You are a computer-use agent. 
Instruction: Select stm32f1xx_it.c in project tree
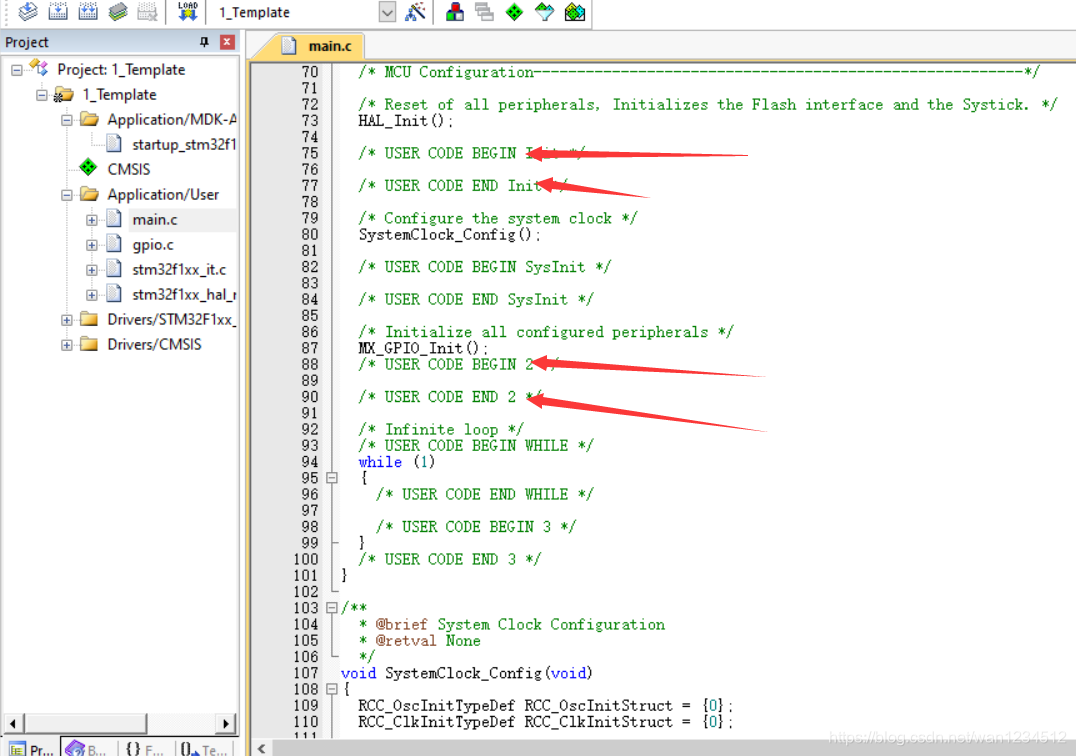pos(179,269)
